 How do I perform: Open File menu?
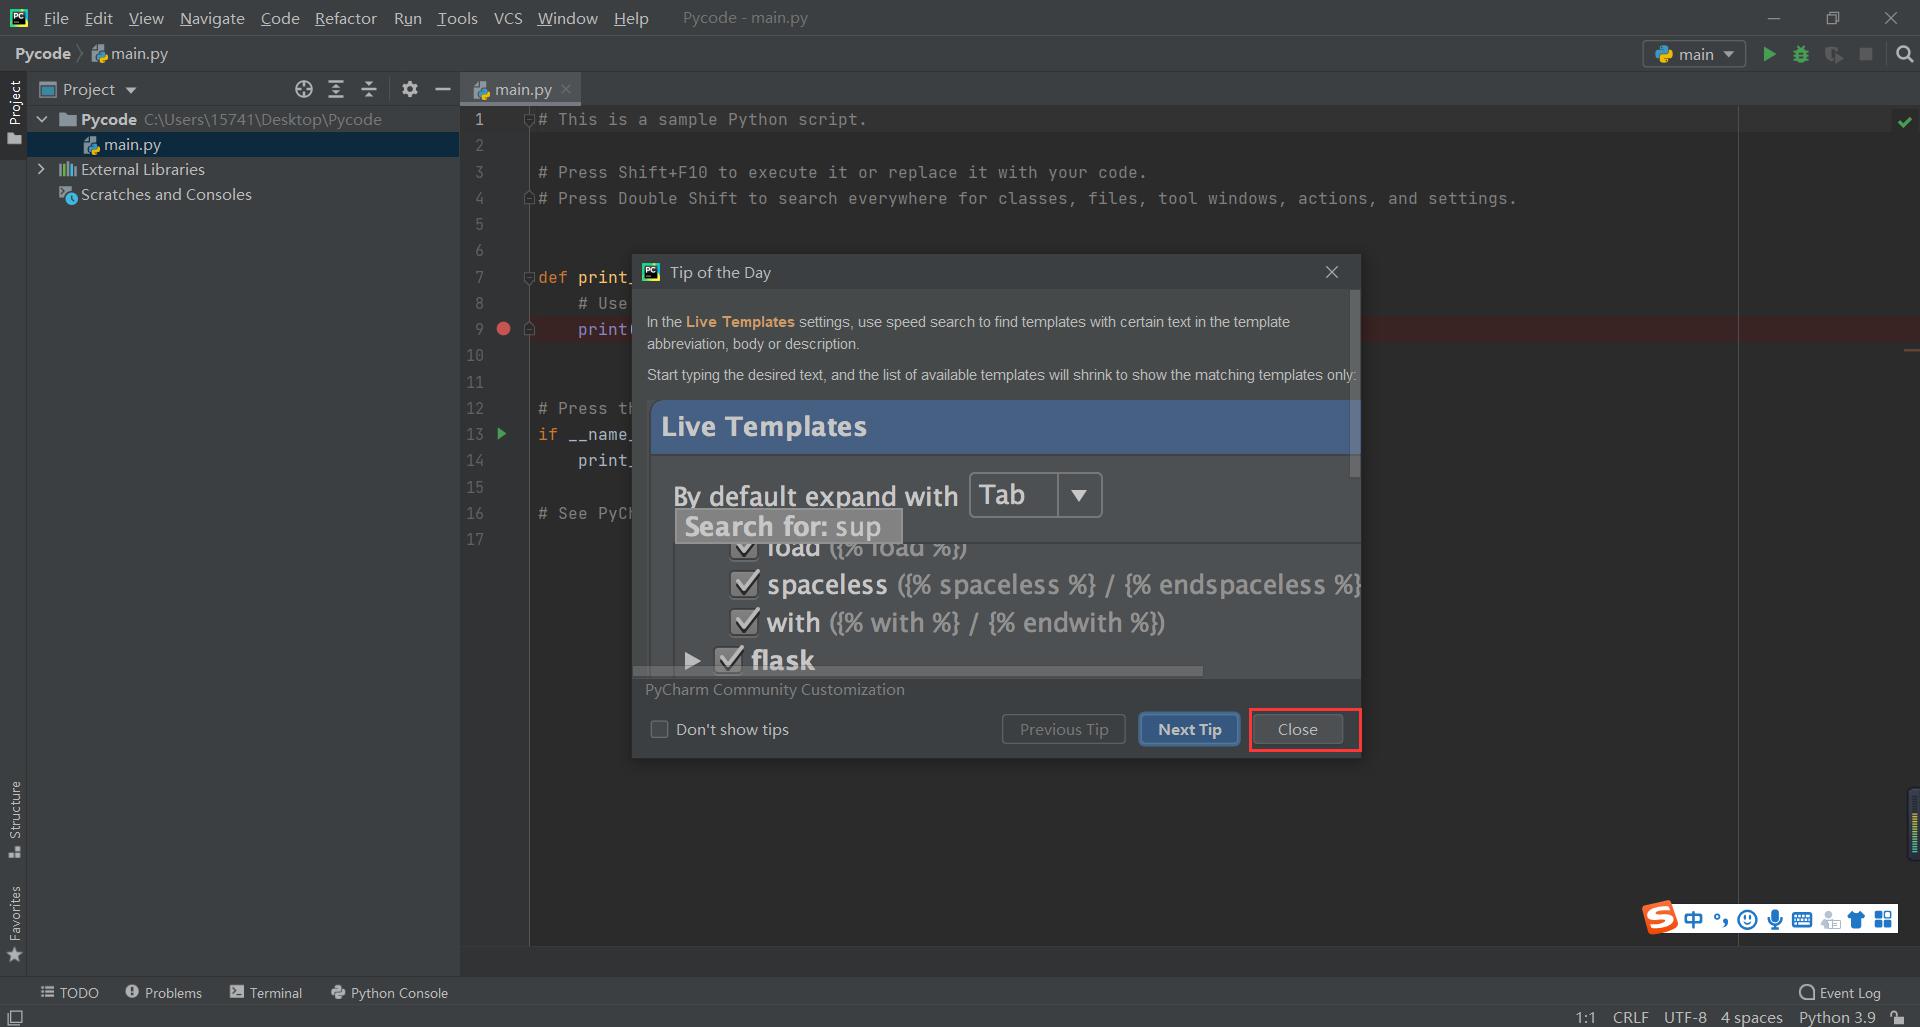pyautogui.click(x=56, y=18)
